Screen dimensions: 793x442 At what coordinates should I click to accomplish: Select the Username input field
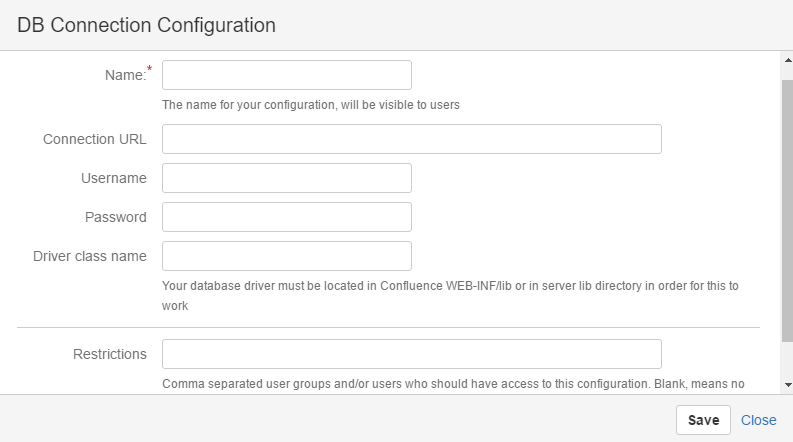point(287,178)
